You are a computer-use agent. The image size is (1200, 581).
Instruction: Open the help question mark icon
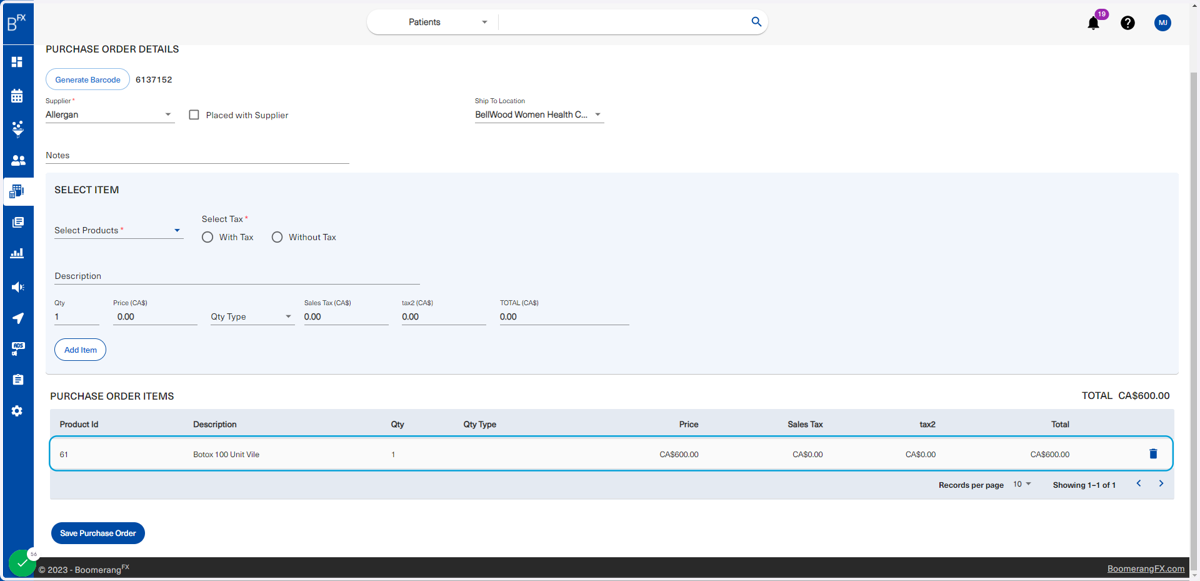click(1127, 23)
